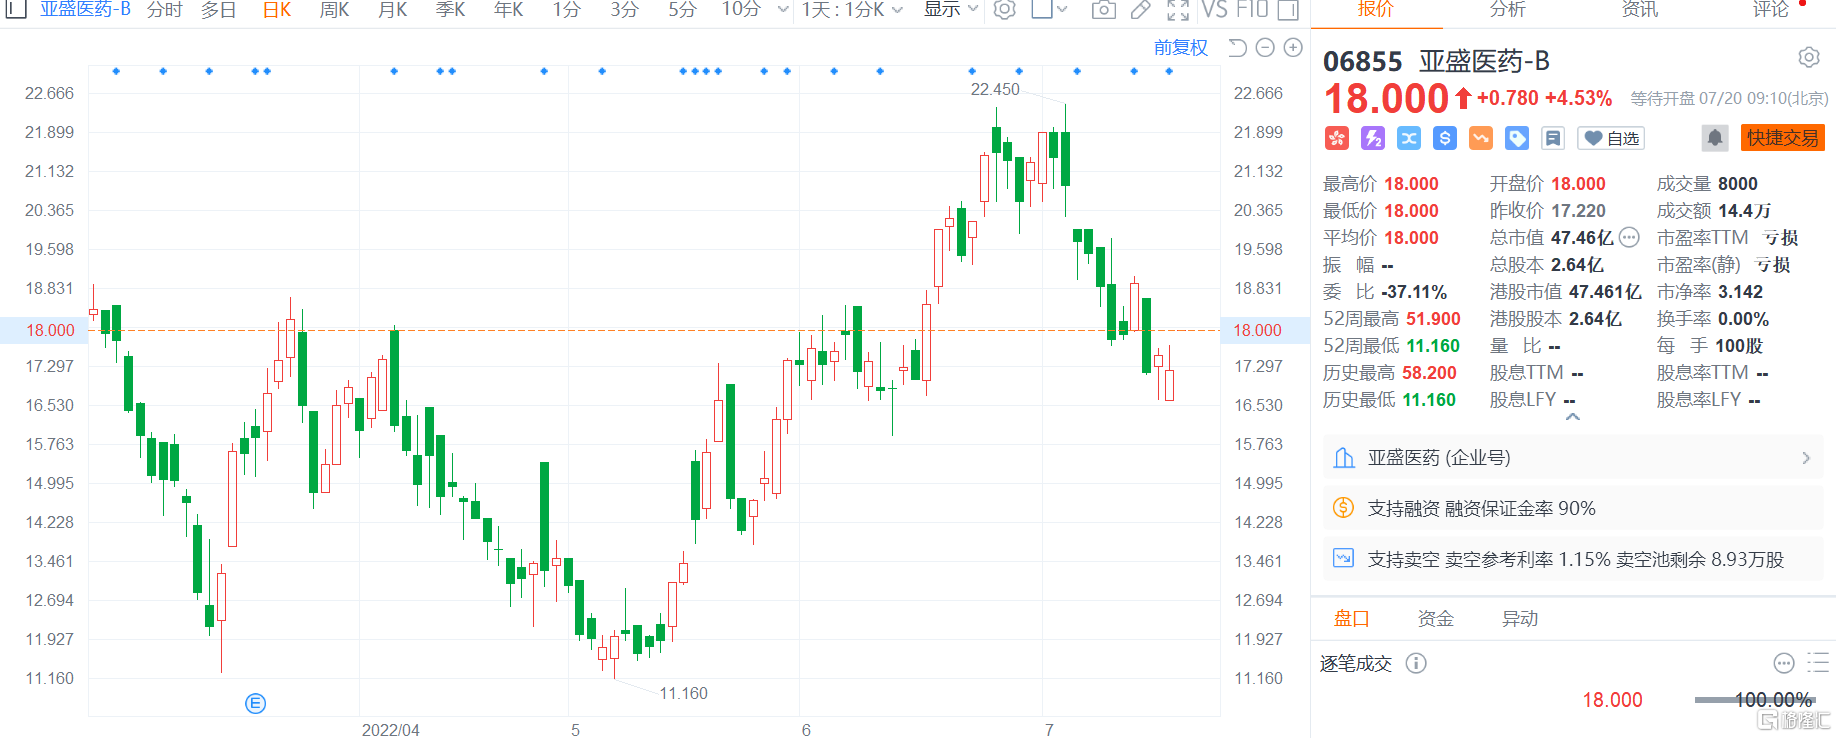
Task: Click the camera screenshot icon
Action: tap(1103, 10)
